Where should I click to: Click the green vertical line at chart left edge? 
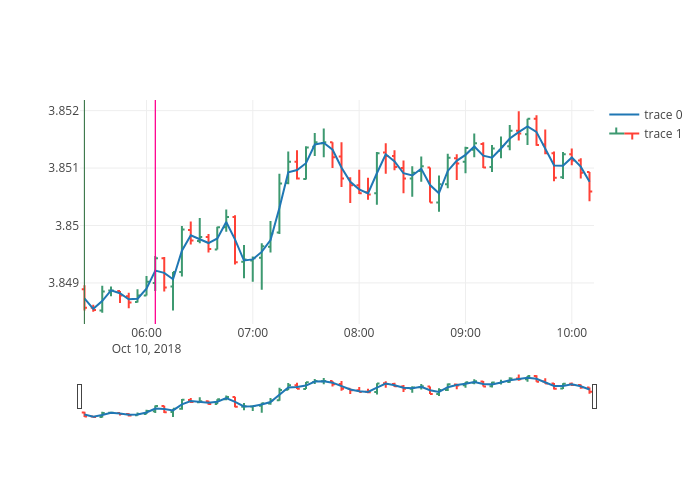(x=84, y=200)
